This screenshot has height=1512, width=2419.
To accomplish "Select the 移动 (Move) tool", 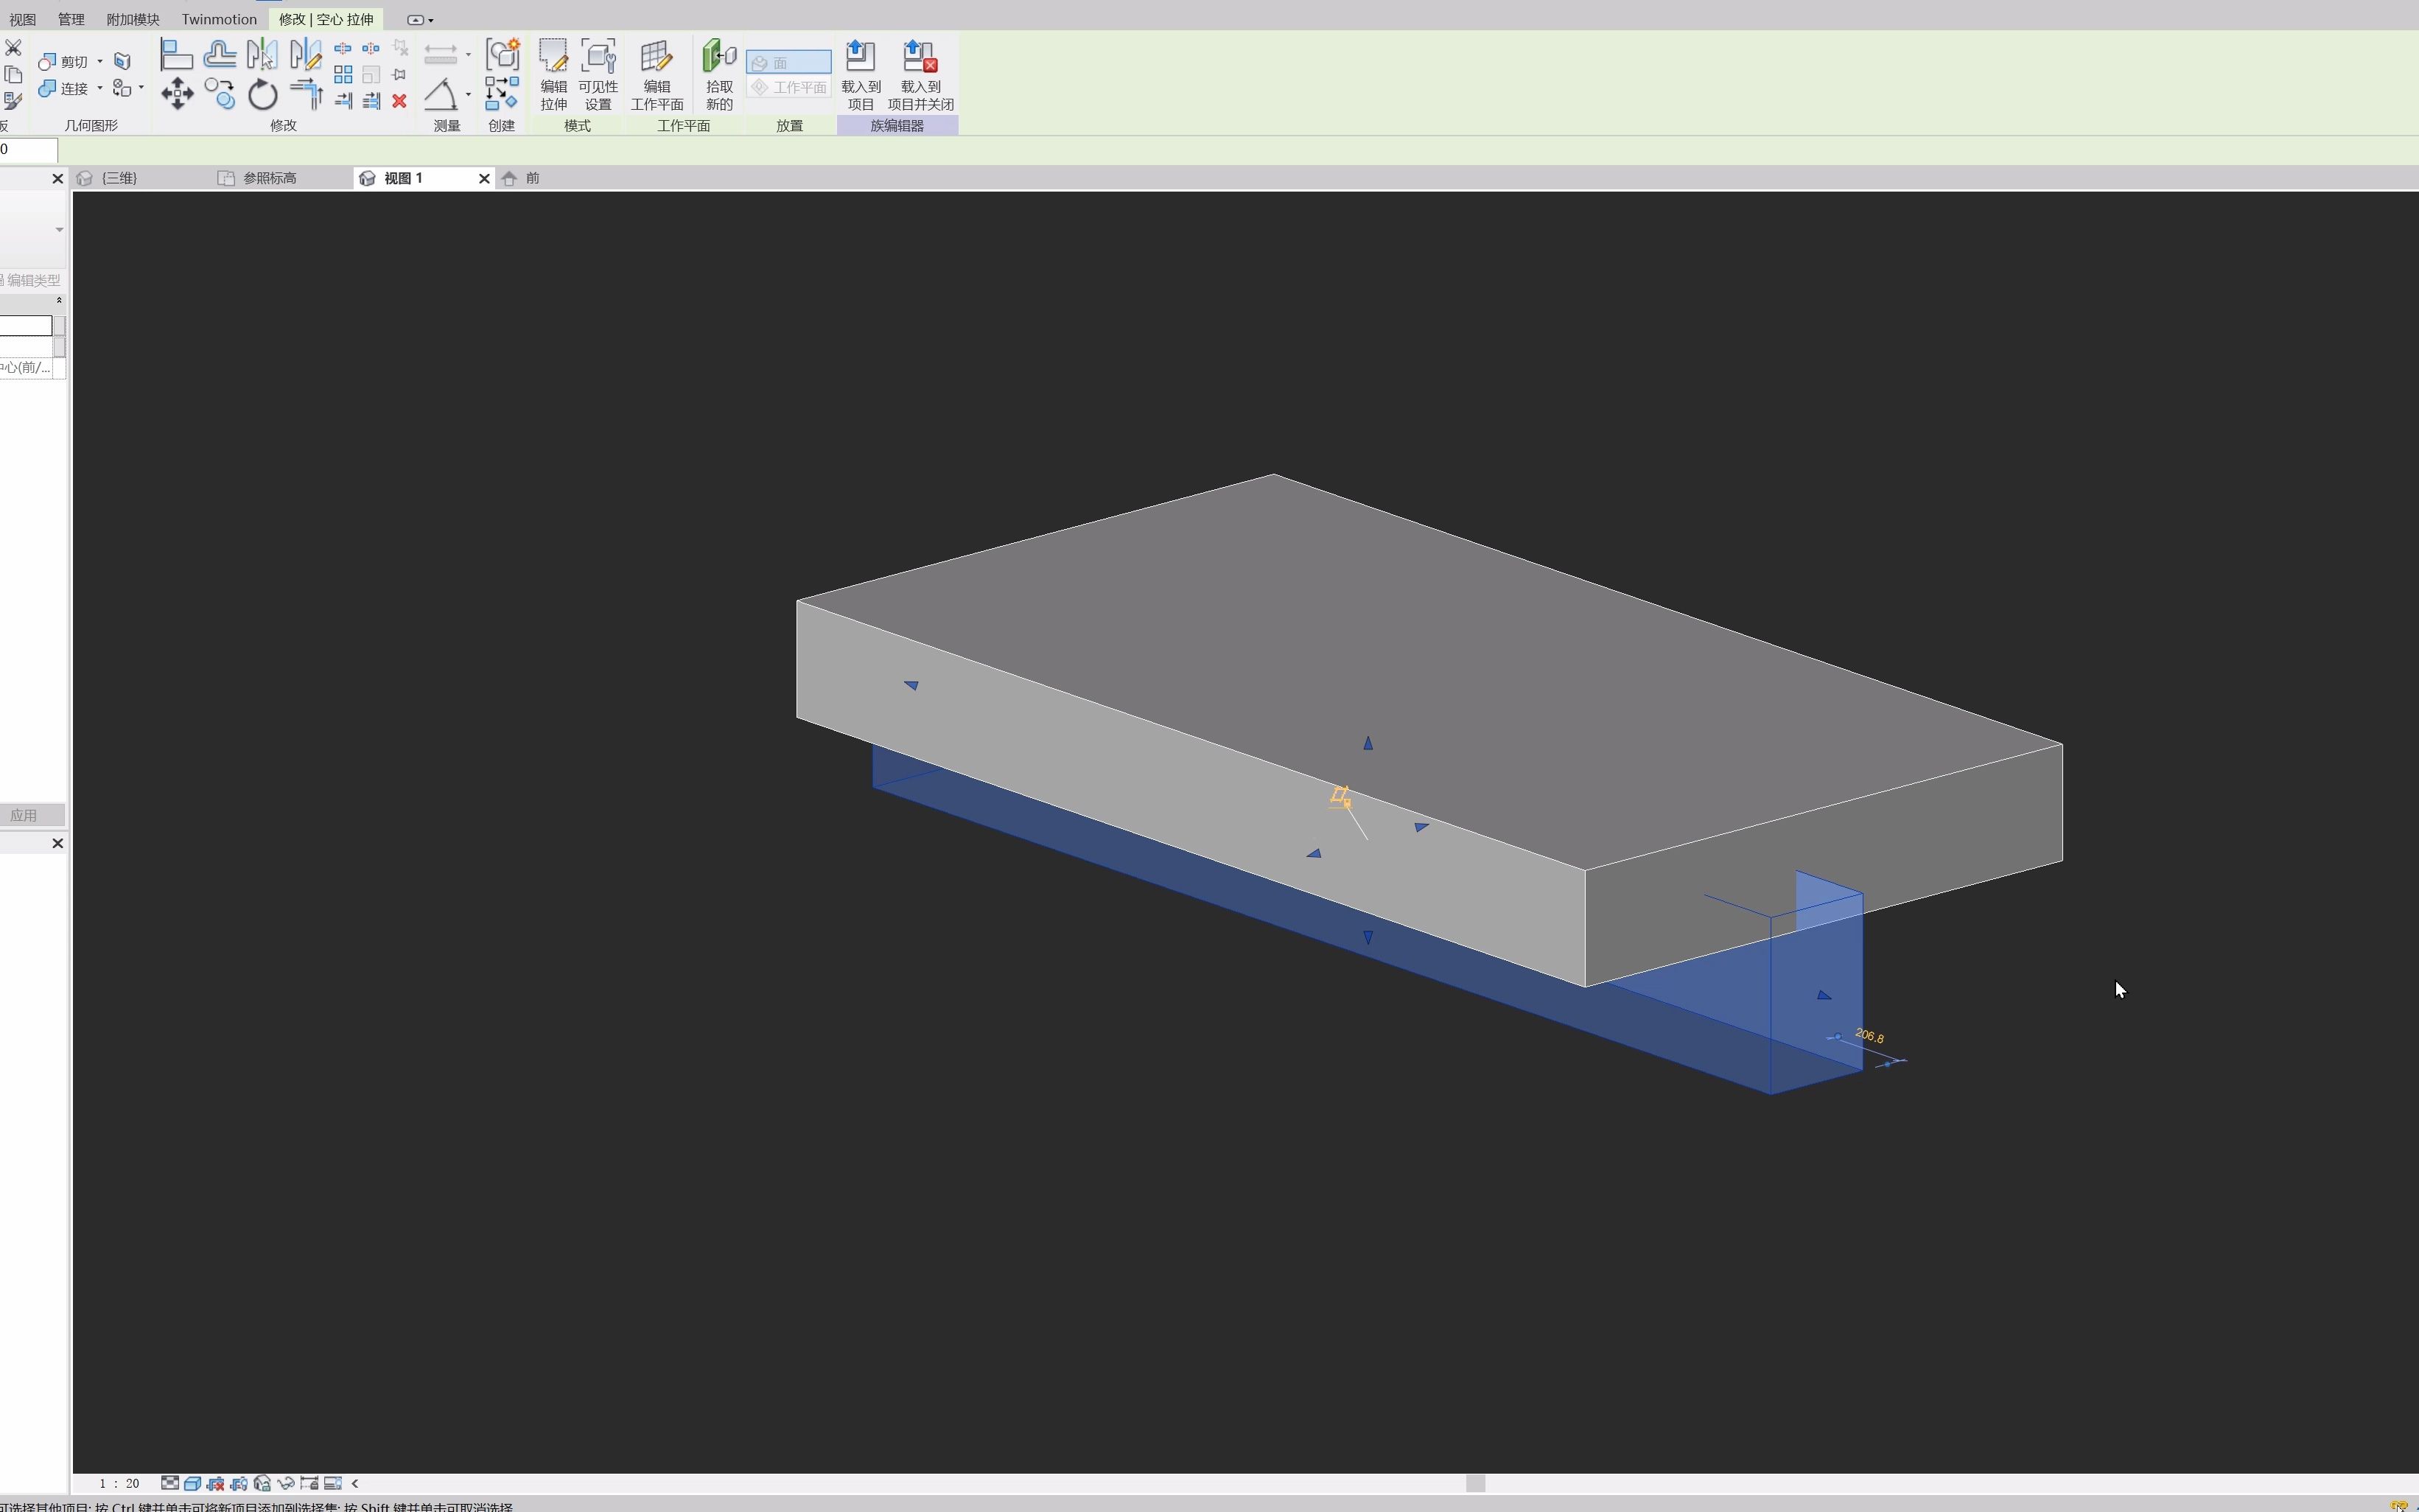I will point(177,93).
